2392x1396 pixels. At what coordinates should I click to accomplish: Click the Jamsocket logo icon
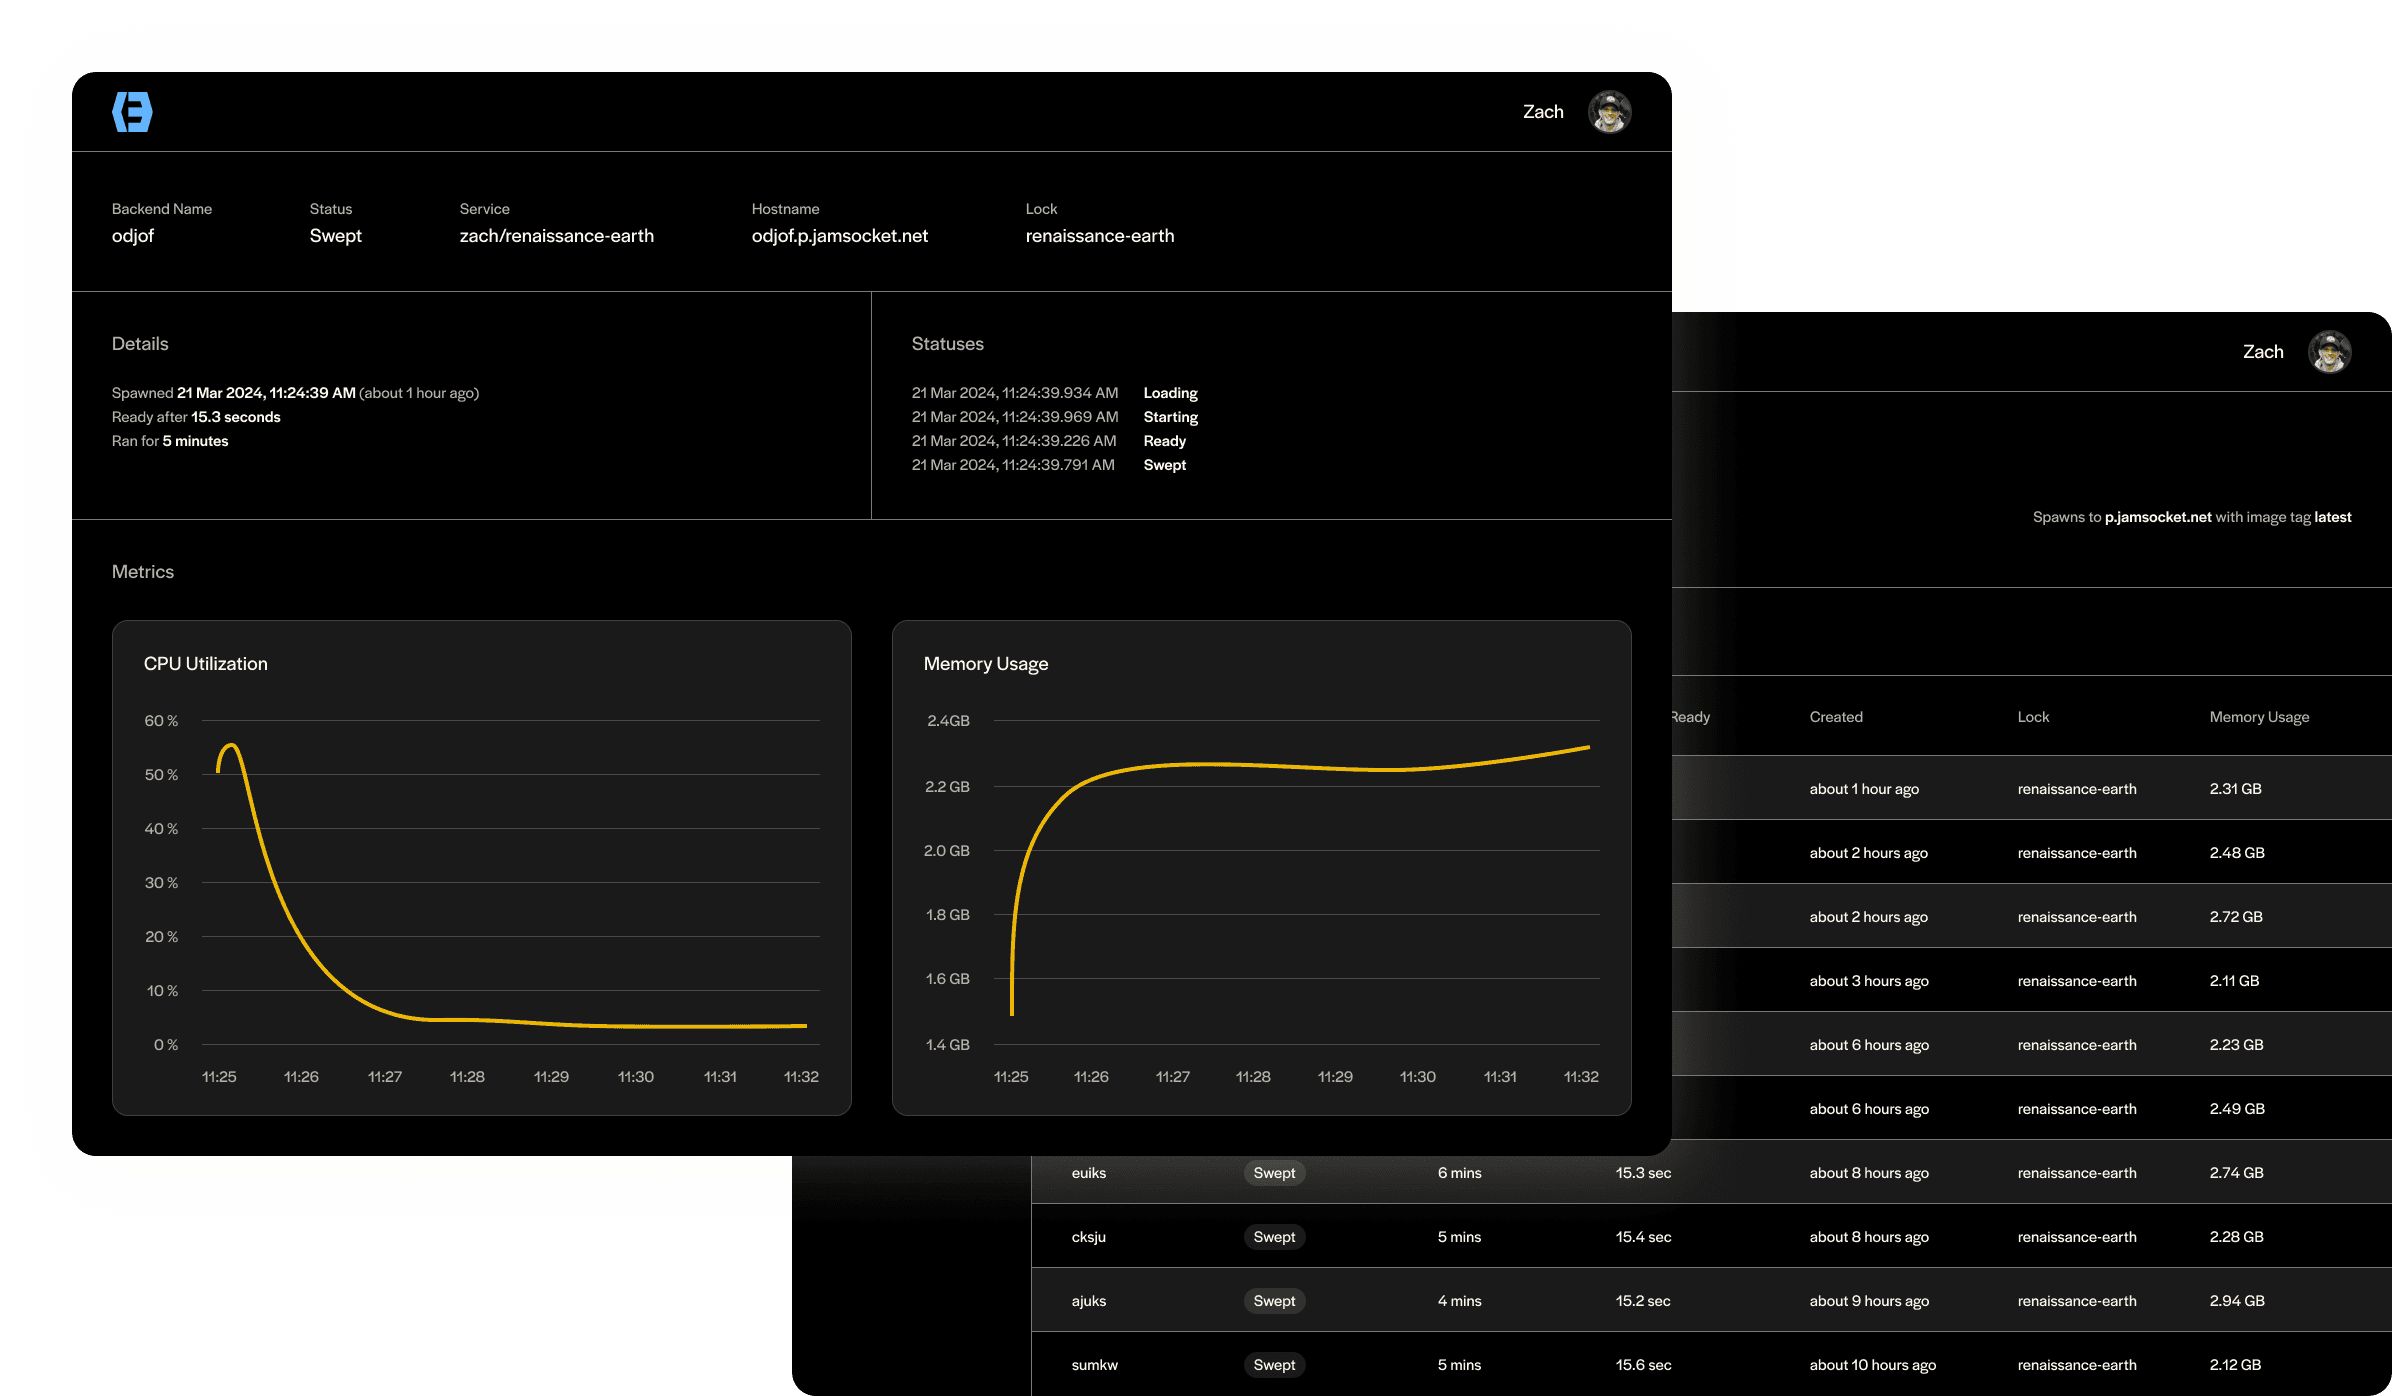132,112
